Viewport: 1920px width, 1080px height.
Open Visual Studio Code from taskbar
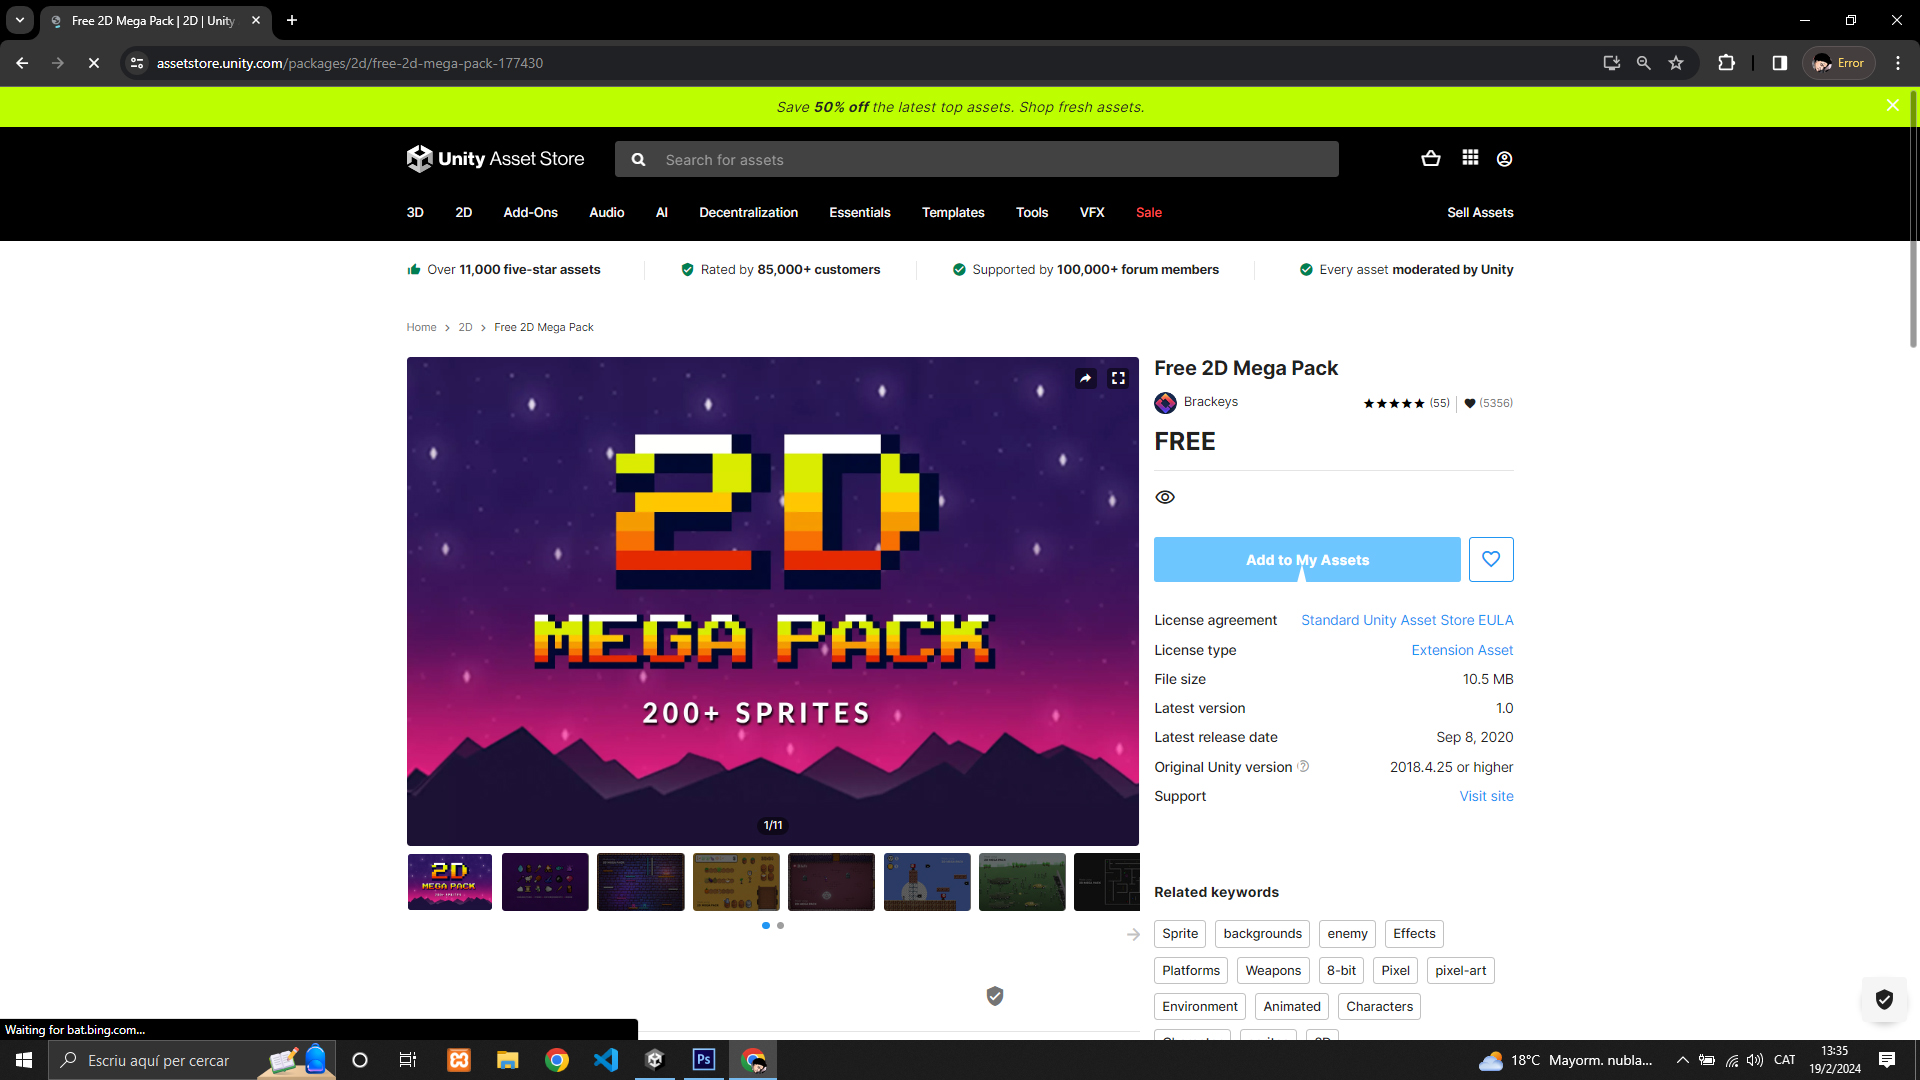606,1060
